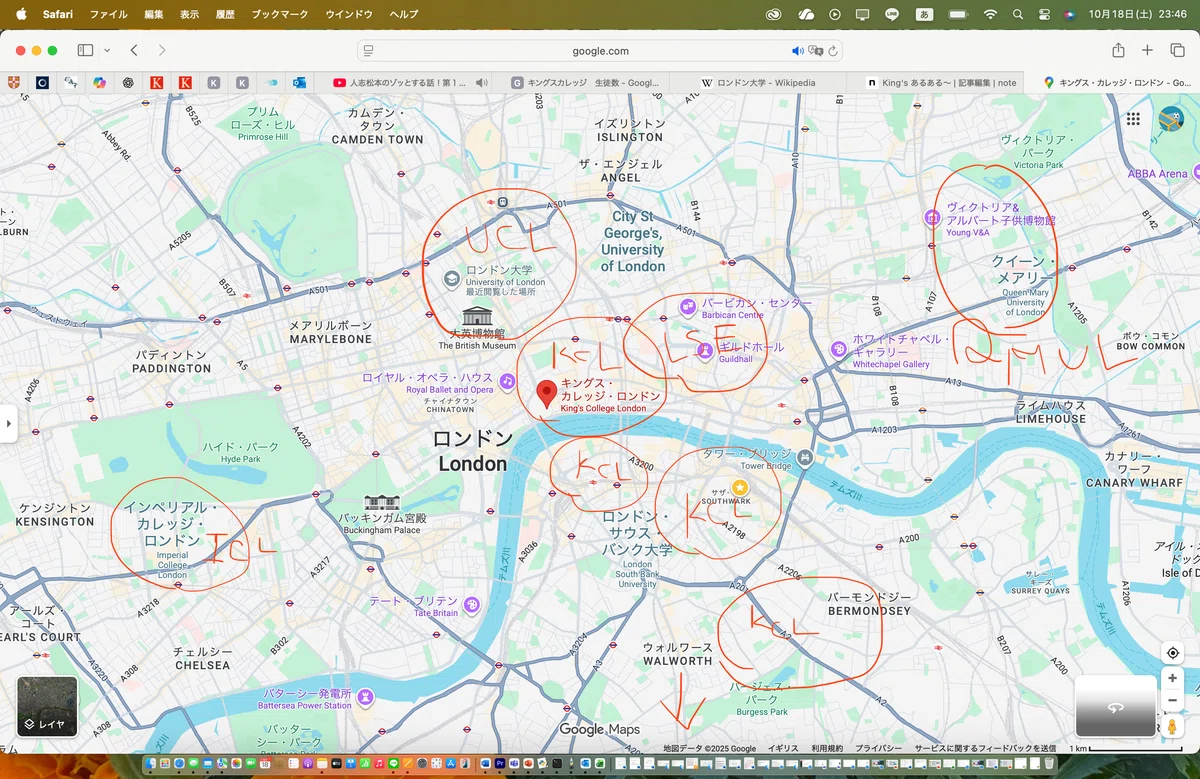1200x779 pixels.
Task: Zoom out the map with minus button
Action: [x=1173, y=700]
